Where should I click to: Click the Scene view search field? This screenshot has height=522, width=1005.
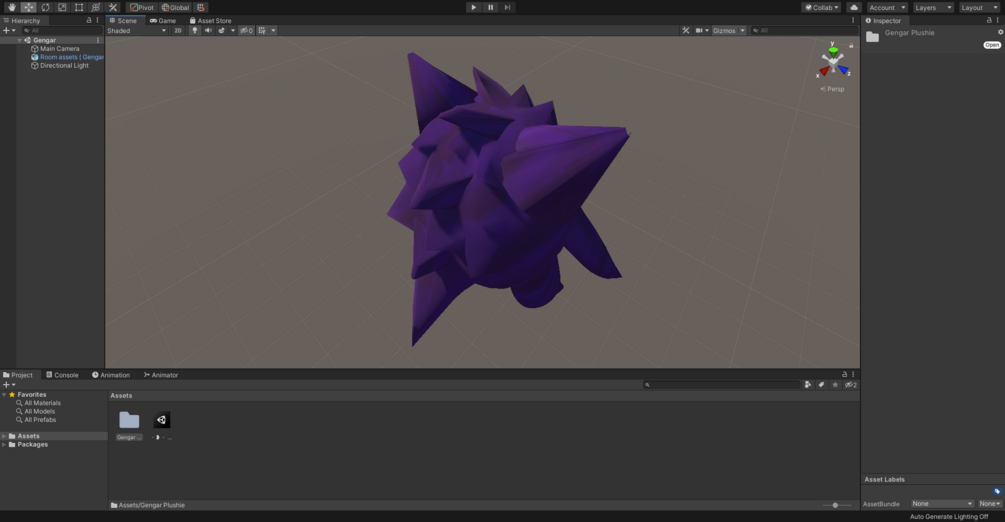802,30
